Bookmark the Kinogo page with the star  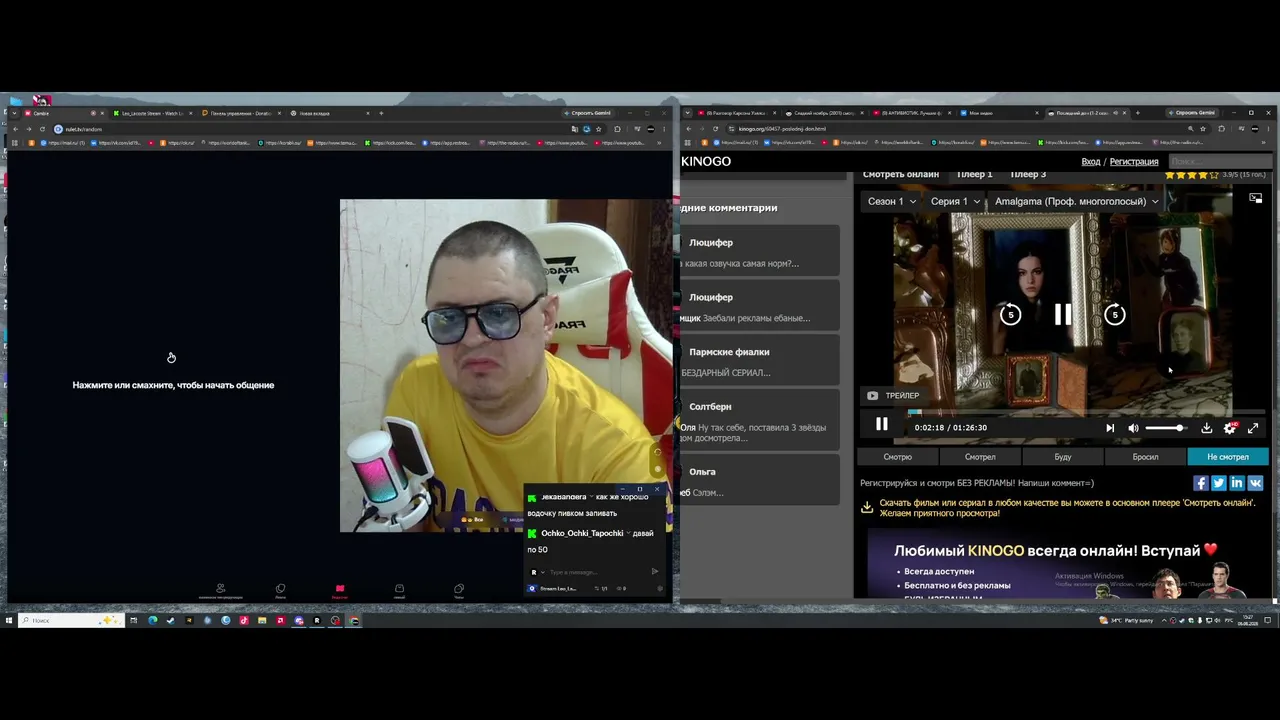point(1205,129)
